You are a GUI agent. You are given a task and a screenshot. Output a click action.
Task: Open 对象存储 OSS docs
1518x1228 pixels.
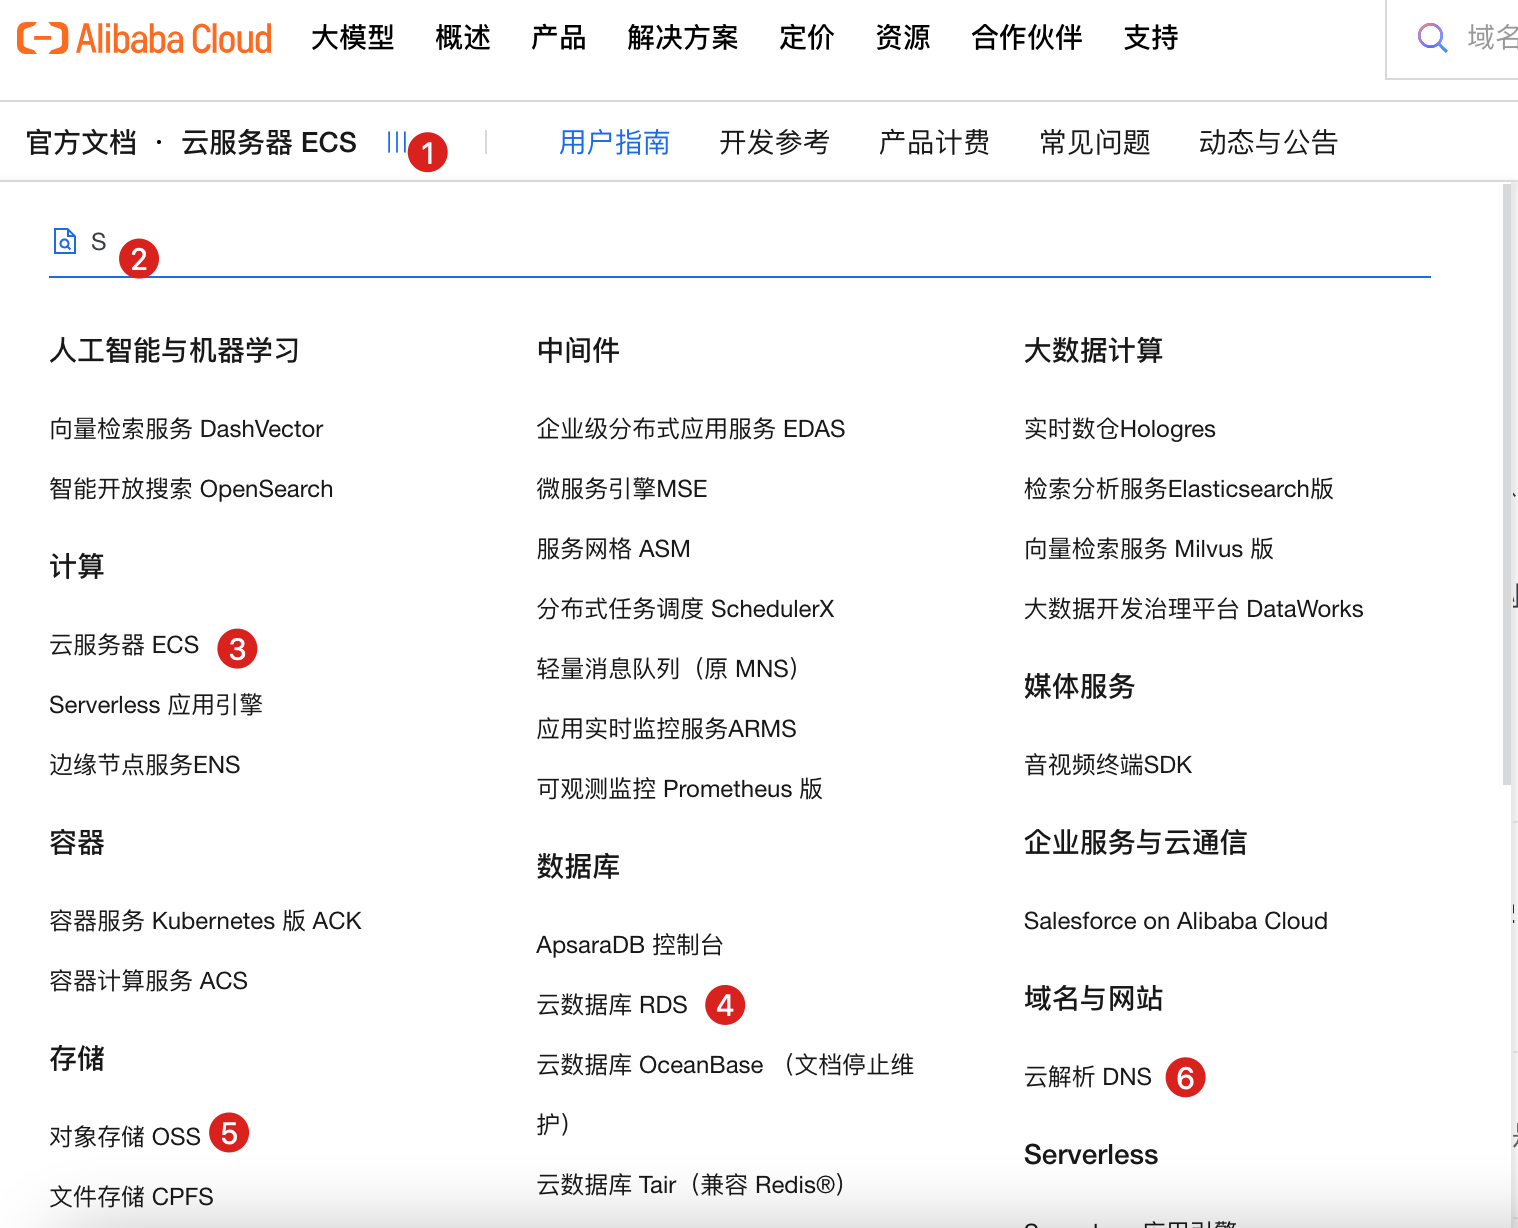(x=125, y=1137)
